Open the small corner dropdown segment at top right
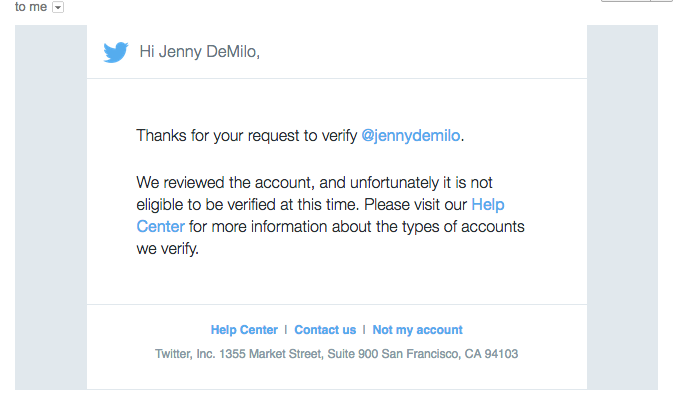675x410 pixels. (663, 1)
